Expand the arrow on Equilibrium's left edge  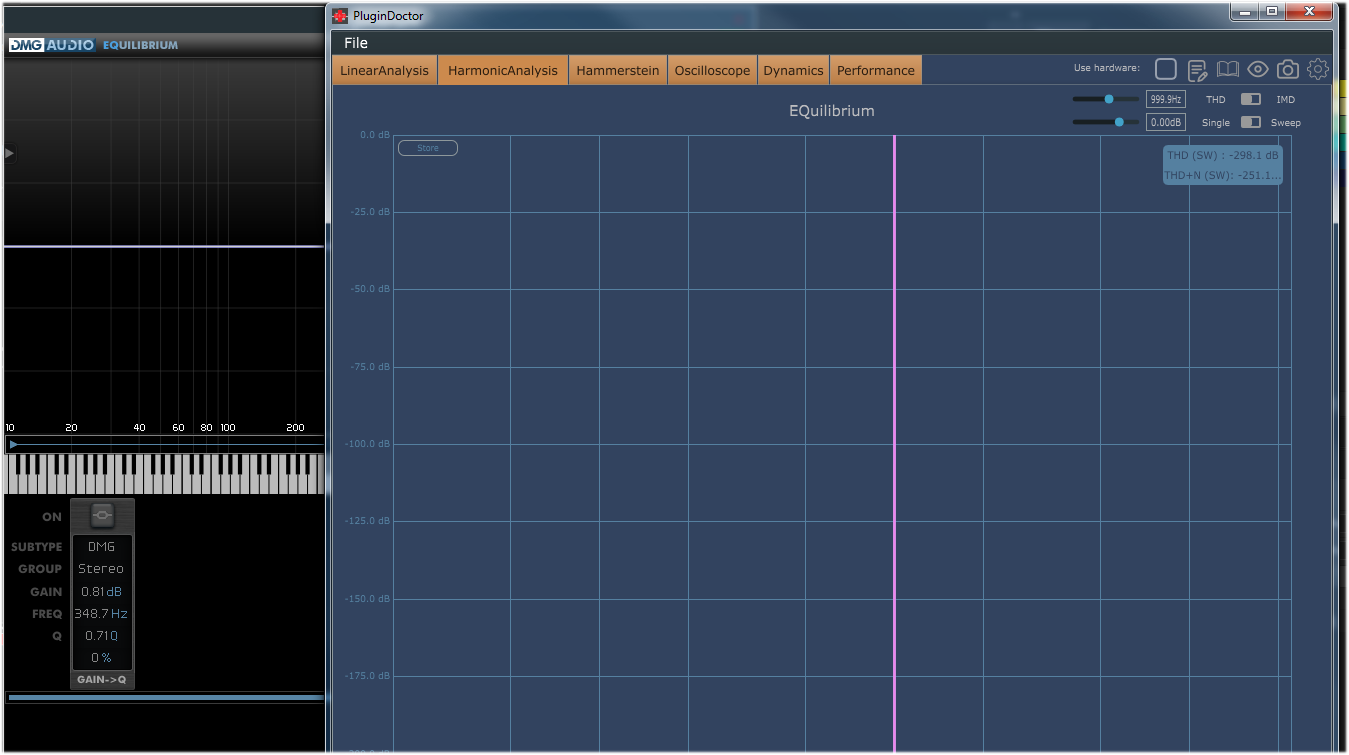(9, 153)
